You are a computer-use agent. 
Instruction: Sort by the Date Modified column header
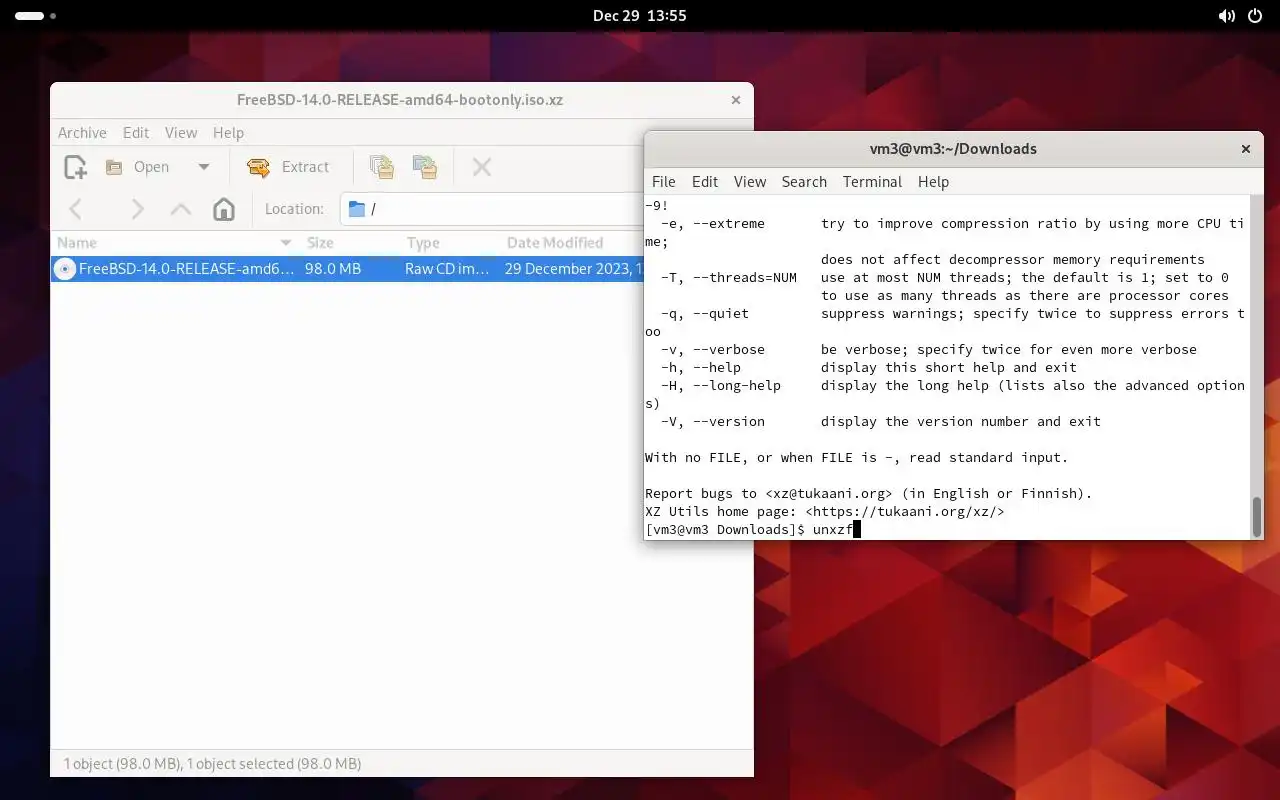point(555,243)
